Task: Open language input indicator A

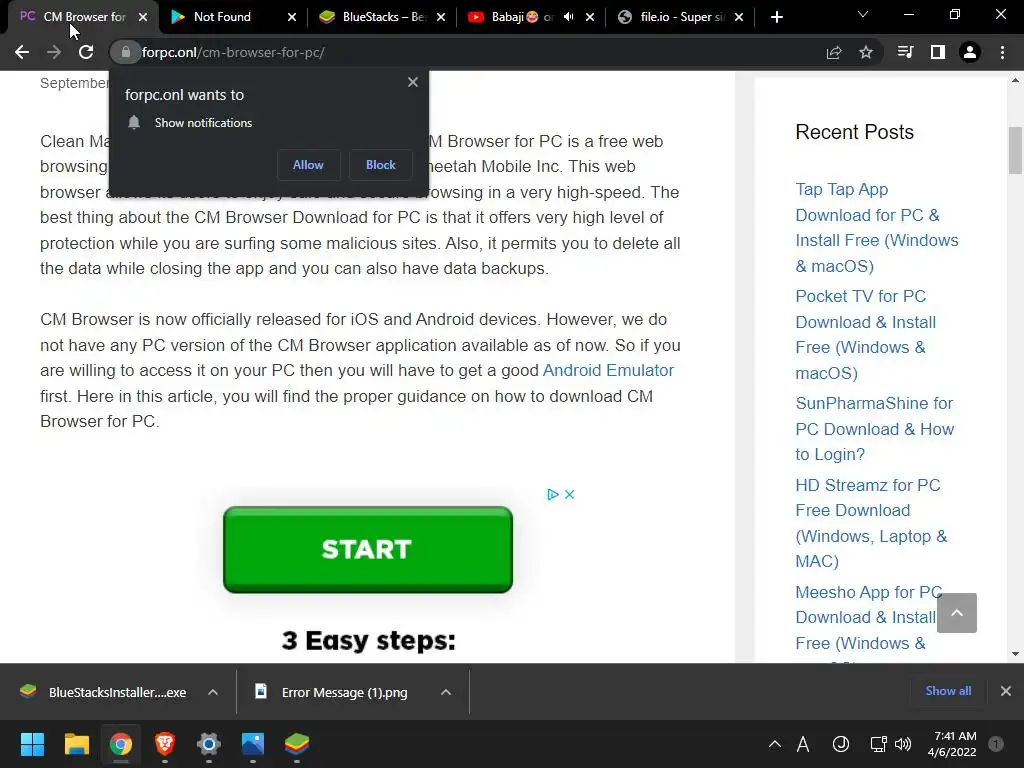Action: (x=803, y=744)
